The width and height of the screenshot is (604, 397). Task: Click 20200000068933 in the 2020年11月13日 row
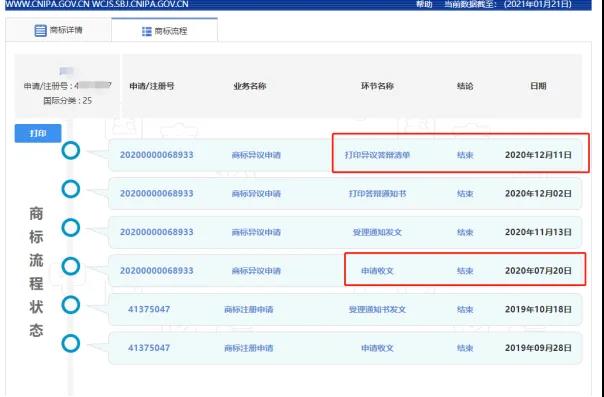(x=156, y=232)
